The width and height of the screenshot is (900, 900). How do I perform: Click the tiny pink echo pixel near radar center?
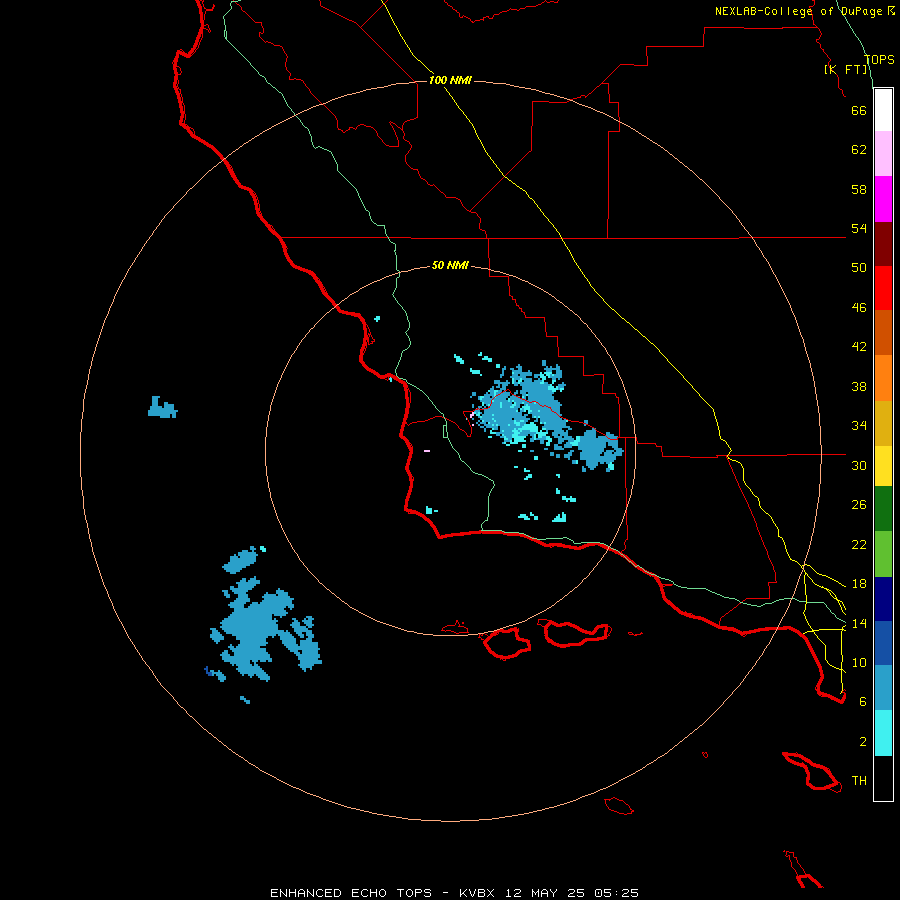pyautogui.click(x=426, y=451)
